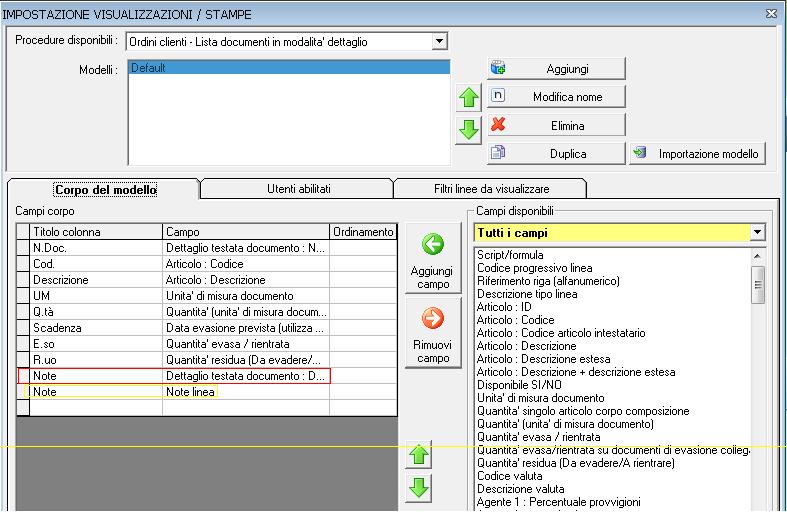The height and width of the screenshot is (512, 787).
Task: Select the UM row title cell
Action: coord(96,296)
